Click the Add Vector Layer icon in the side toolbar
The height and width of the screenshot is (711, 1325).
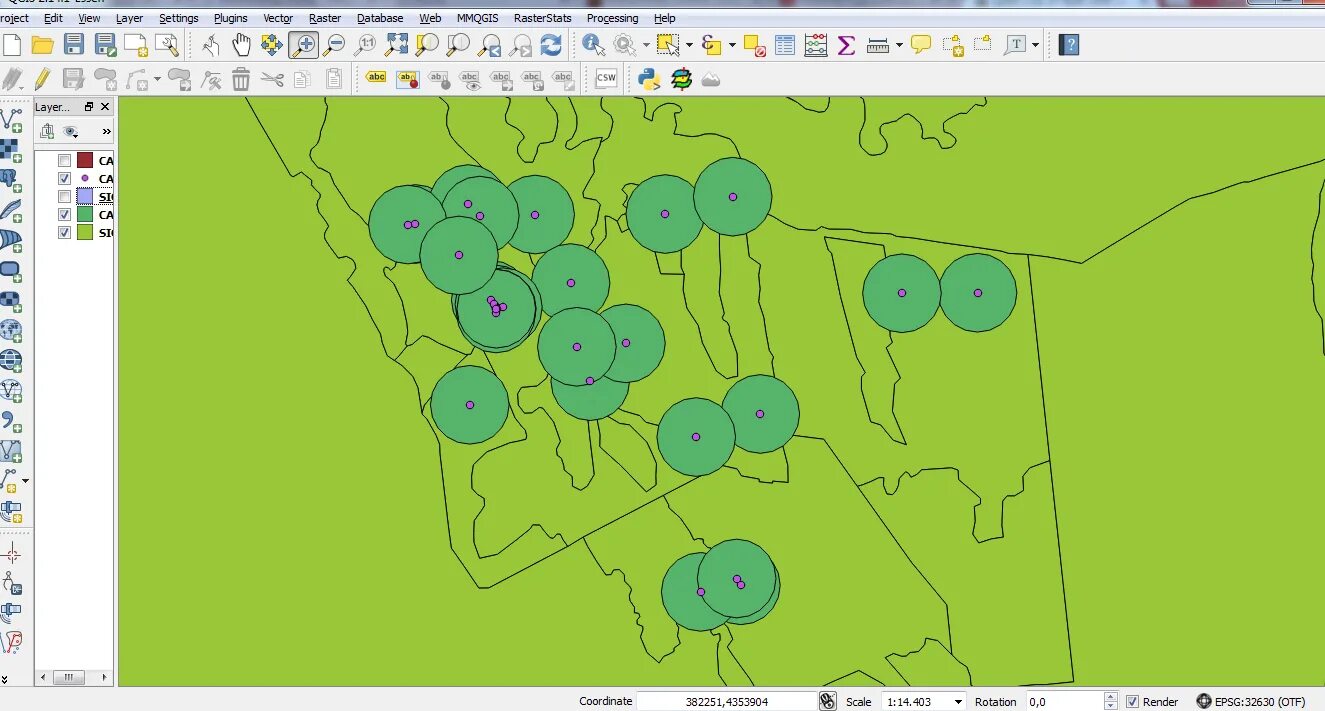point(11,119)
